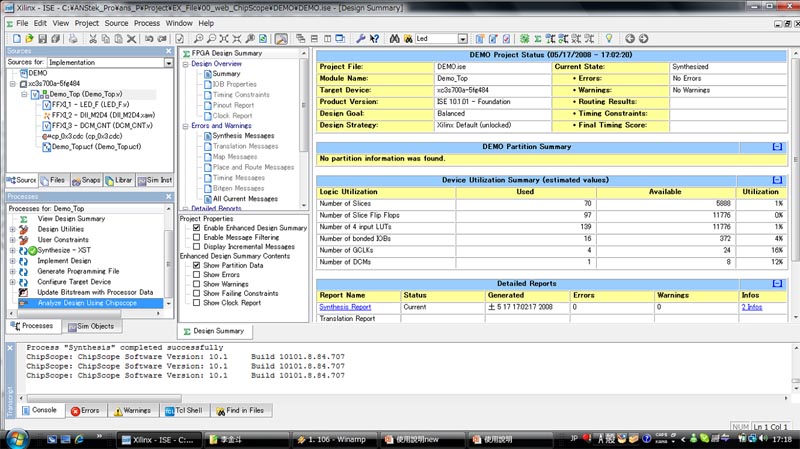Image resolution: width=800 pixels, height=449 pixels.
Task: Select All Current Messages entry
Action: click(245, 199)
